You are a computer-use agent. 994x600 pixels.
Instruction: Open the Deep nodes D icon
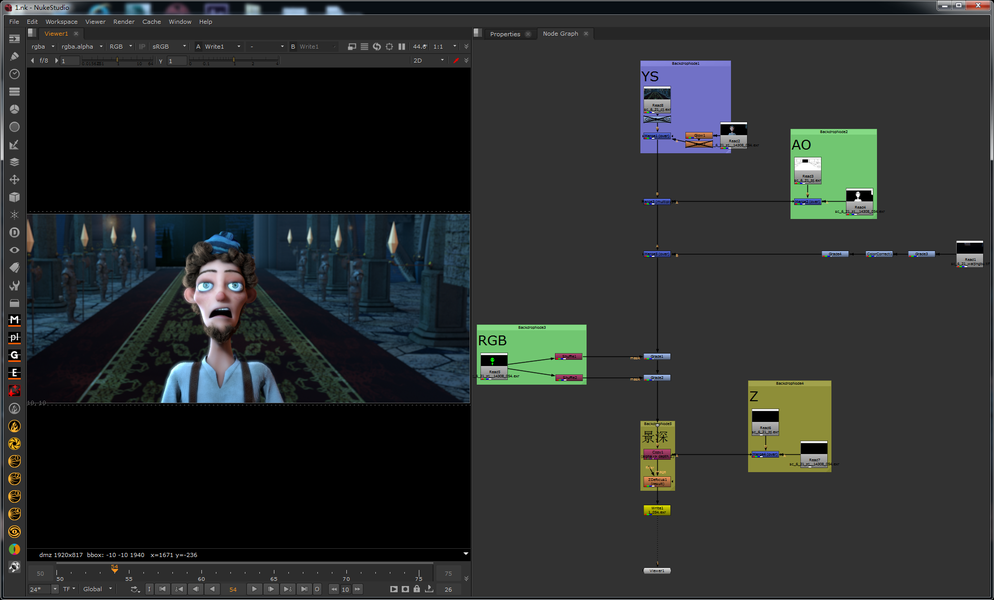coord(14,232)
